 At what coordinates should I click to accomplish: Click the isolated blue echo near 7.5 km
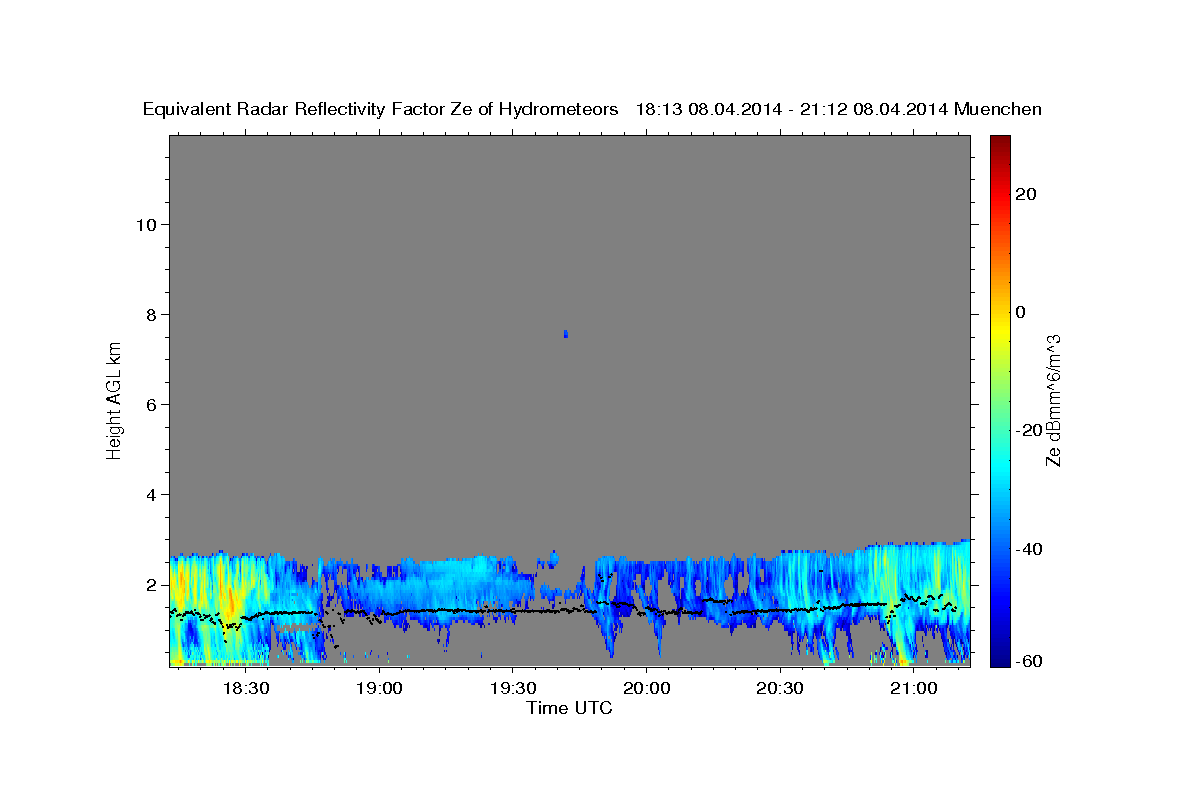(x=566, y=334)
